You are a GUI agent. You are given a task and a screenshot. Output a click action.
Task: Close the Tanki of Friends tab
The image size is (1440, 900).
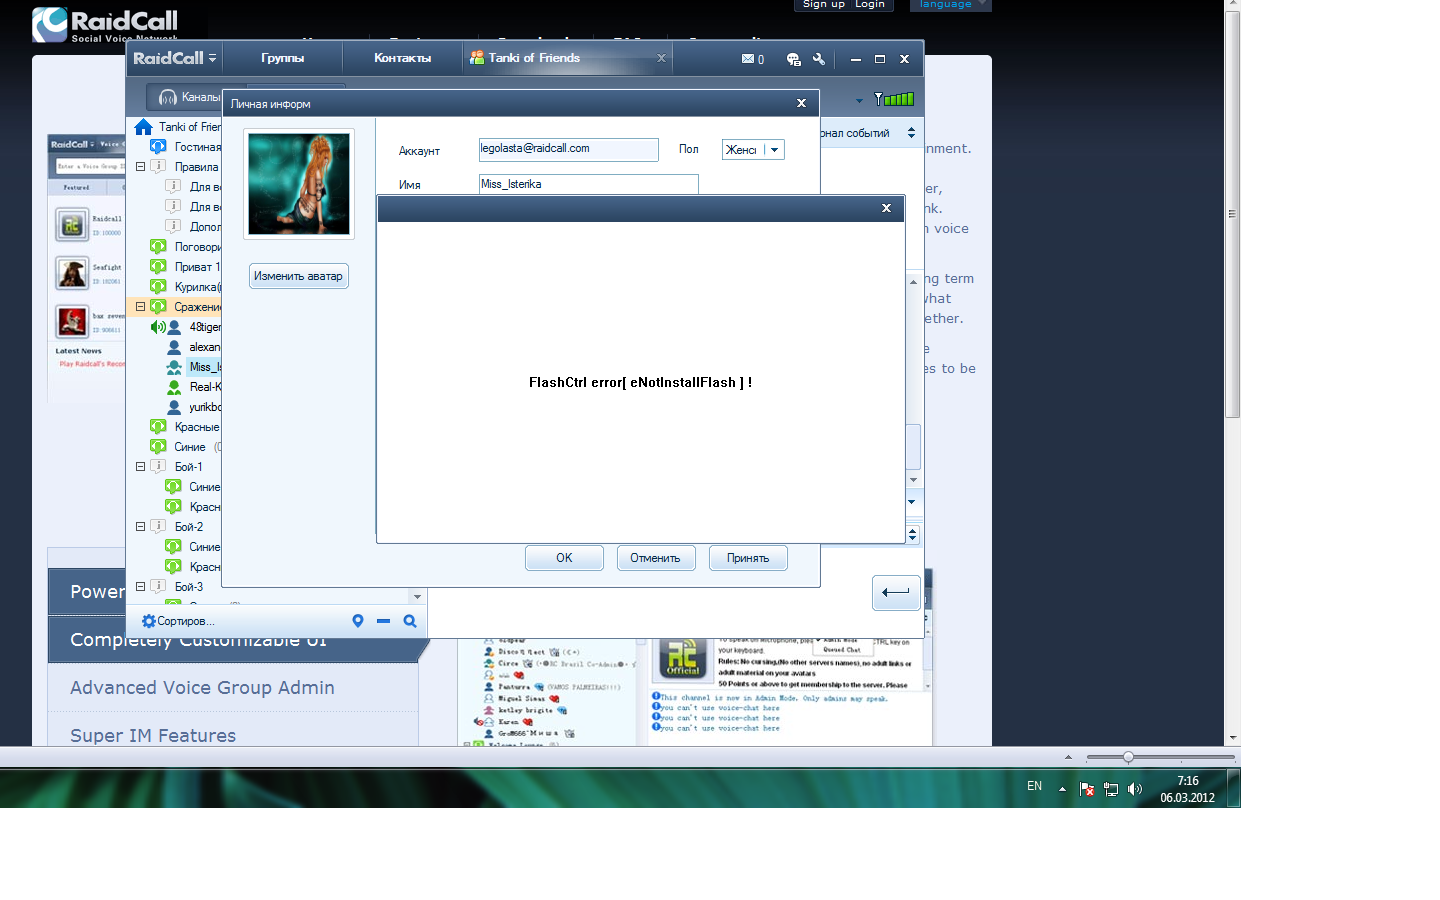click(661, 58)
